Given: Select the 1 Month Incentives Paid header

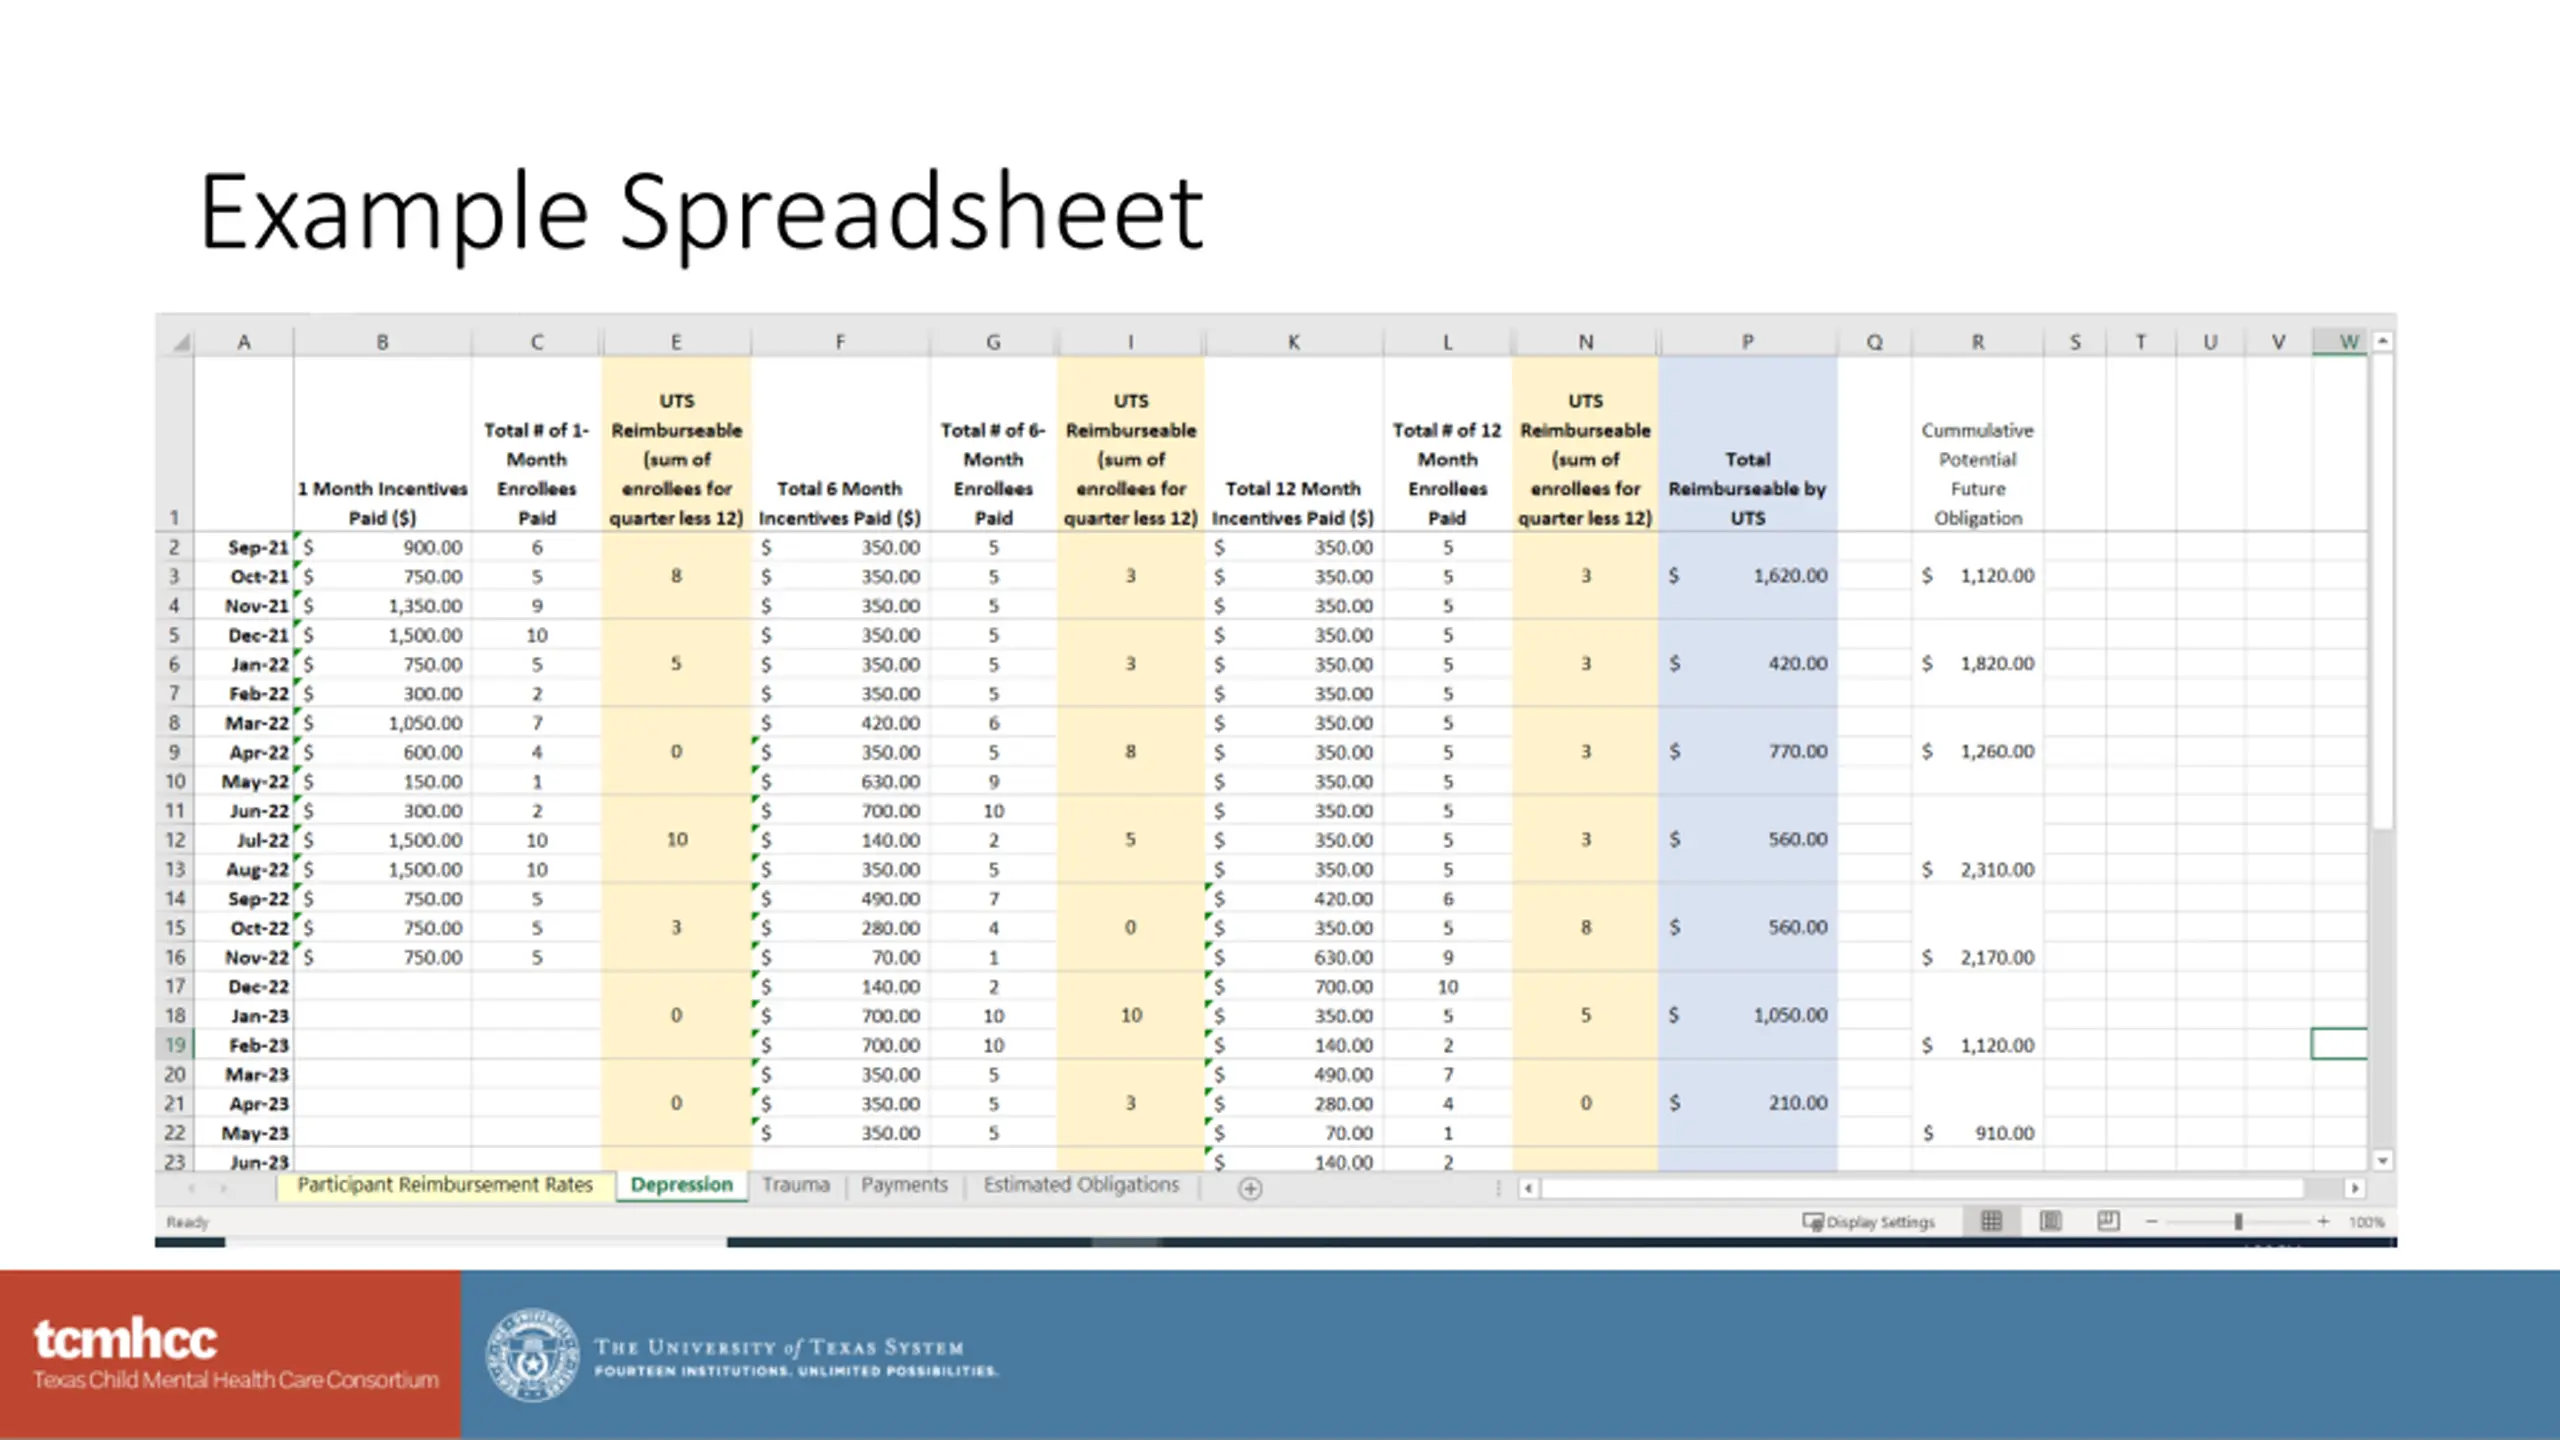Looking at the screenshot, I should tap(382, 444).
